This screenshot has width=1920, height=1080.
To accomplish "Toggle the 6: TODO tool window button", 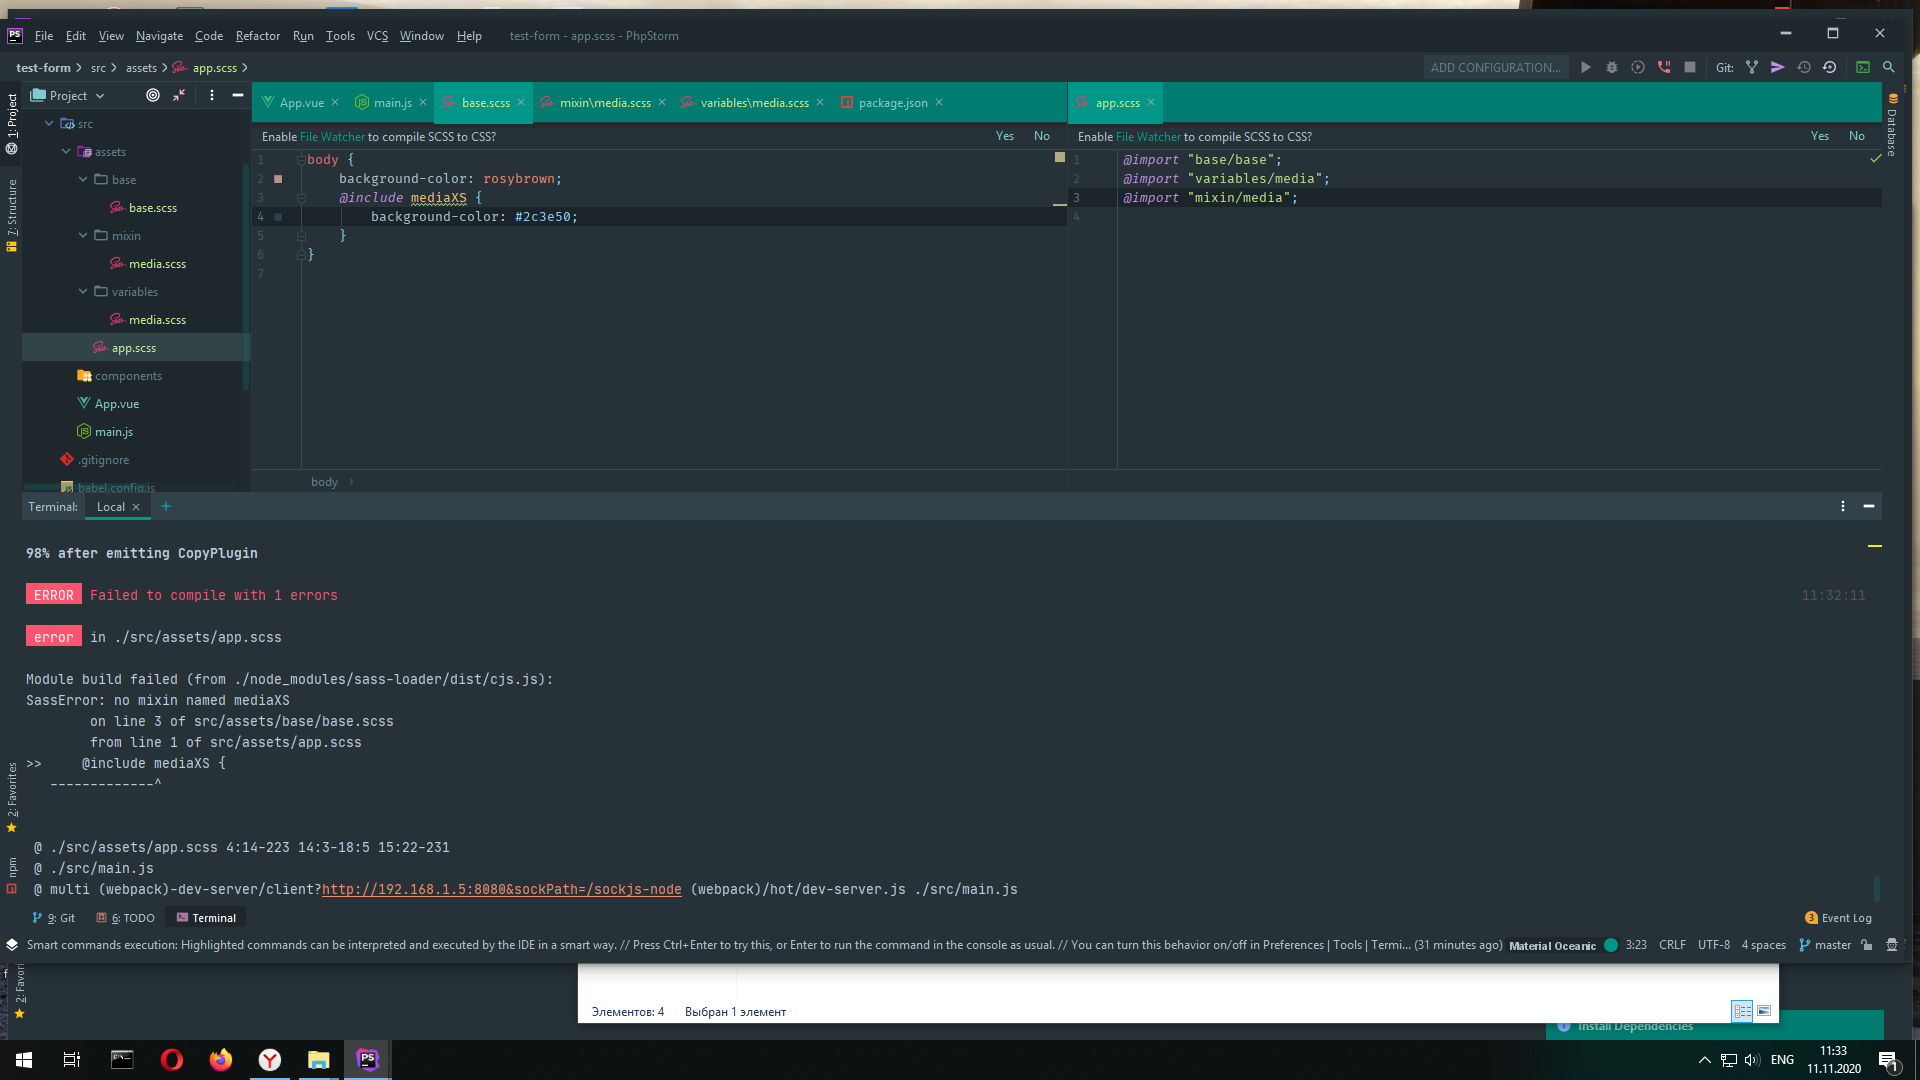I will coord(126,918).
